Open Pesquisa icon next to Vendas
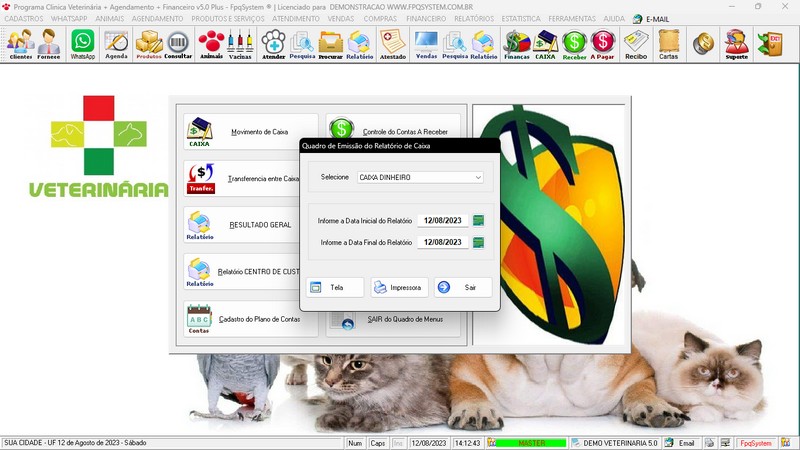 tap(455, 44)
